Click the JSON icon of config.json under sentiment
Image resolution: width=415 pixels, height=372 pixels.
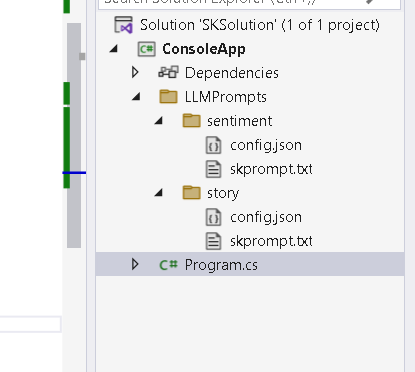click(213, 145)
